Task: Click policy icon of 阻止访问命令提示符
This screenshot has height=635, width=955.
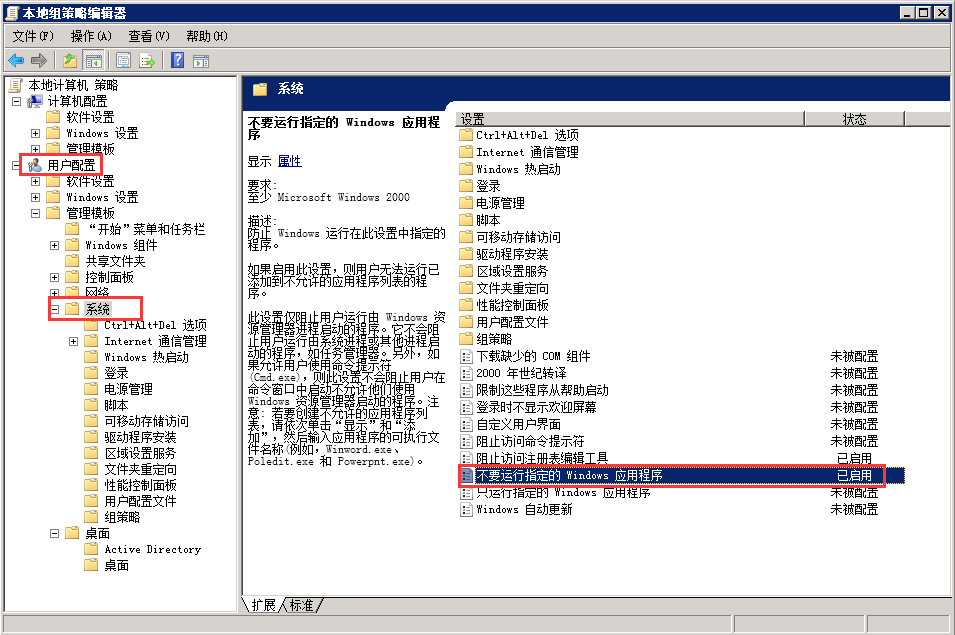Action: [x=467, y=441]
